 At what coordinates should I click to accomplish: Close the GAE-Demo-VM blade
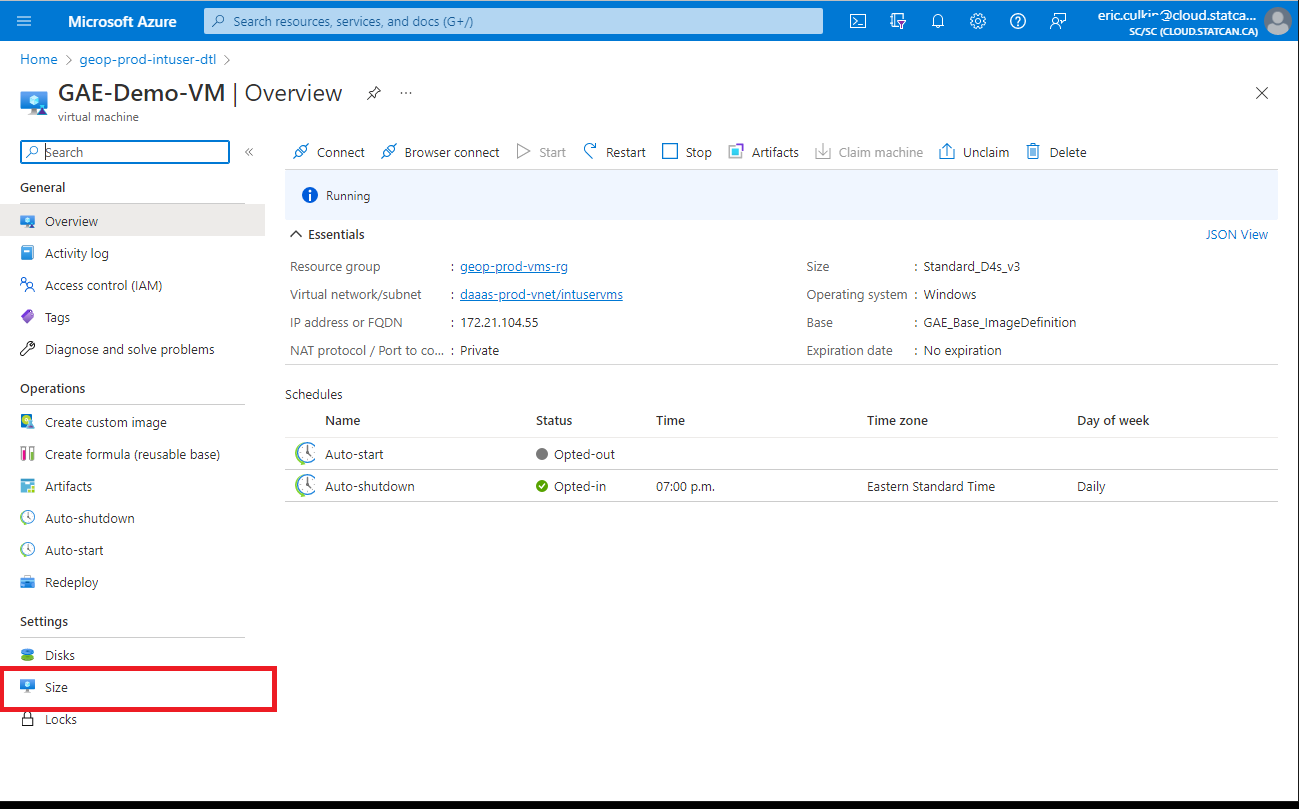click(x=1261, y=93)
